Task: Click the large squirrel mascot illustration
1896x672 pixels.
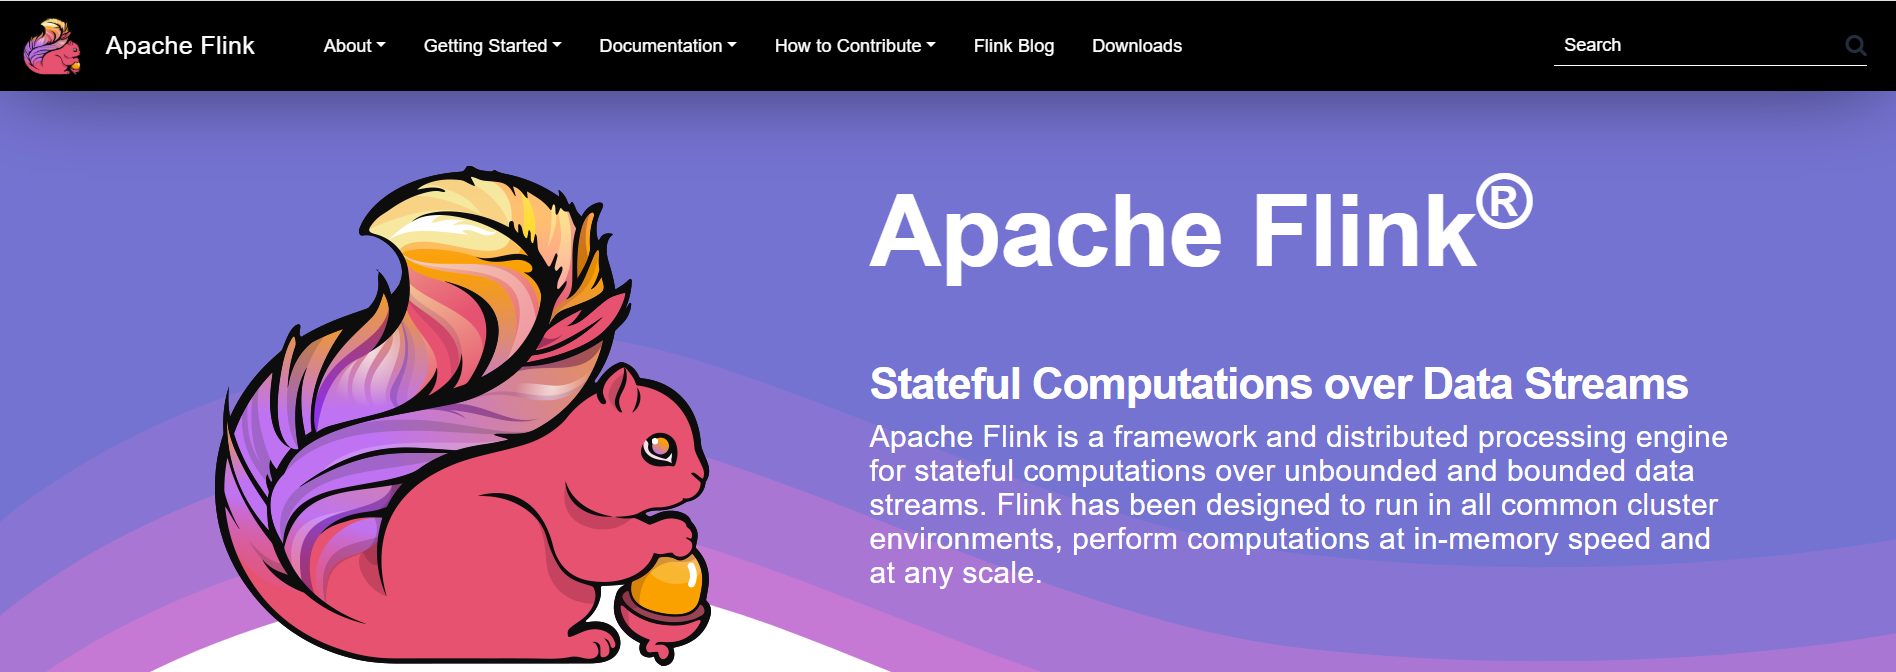Action: [x=462, y=416]
